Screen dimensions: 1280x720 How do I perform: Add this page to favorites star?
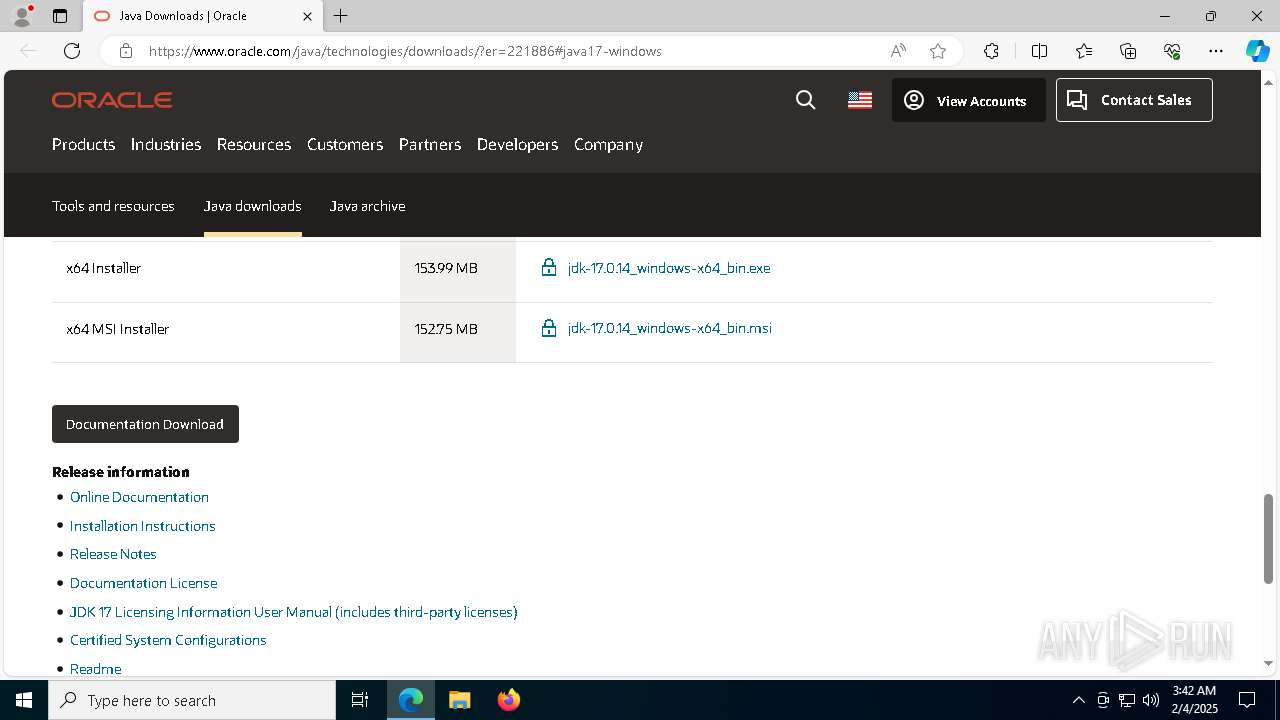(938, 51)
